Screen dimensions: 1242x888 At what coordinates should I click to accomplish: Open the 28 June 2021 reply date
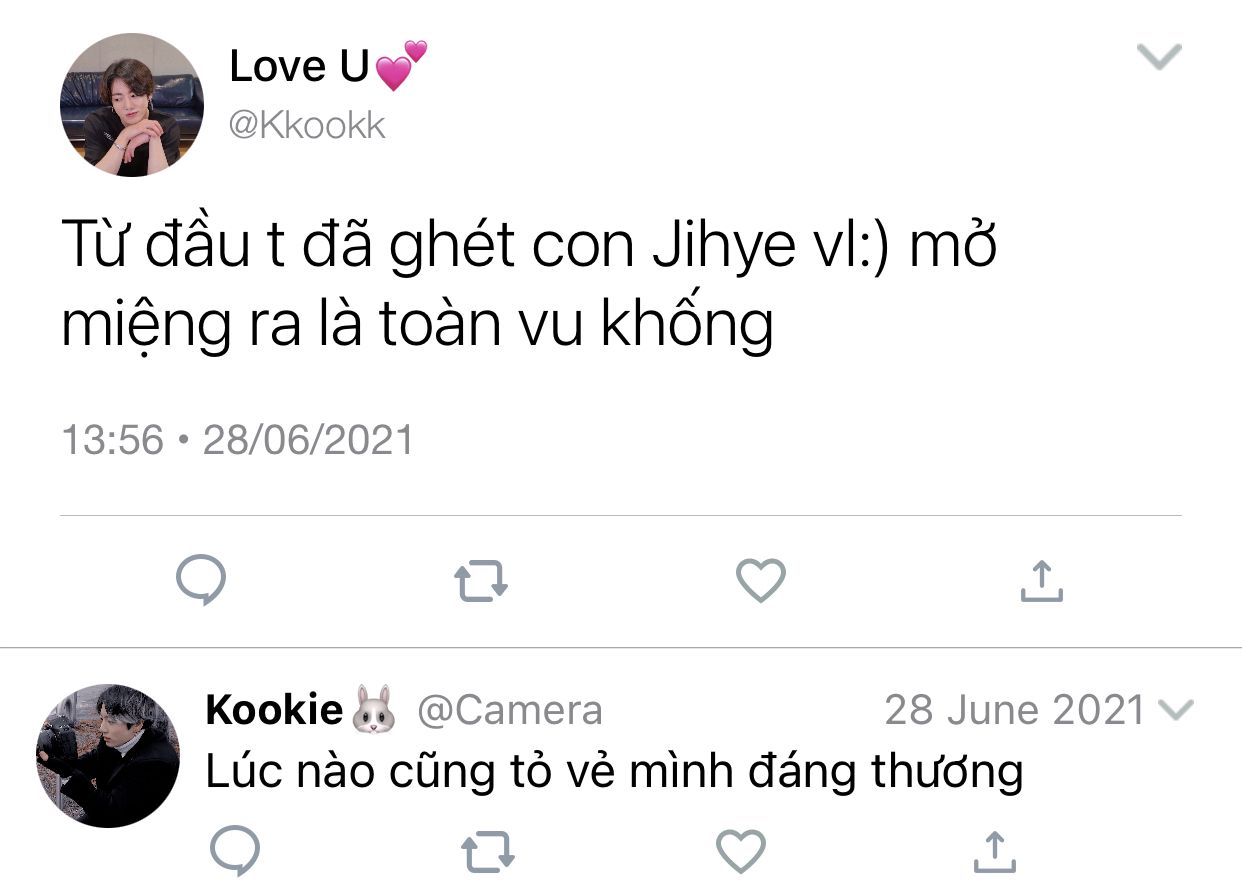pyautogui.click(x=1015, y=710)
